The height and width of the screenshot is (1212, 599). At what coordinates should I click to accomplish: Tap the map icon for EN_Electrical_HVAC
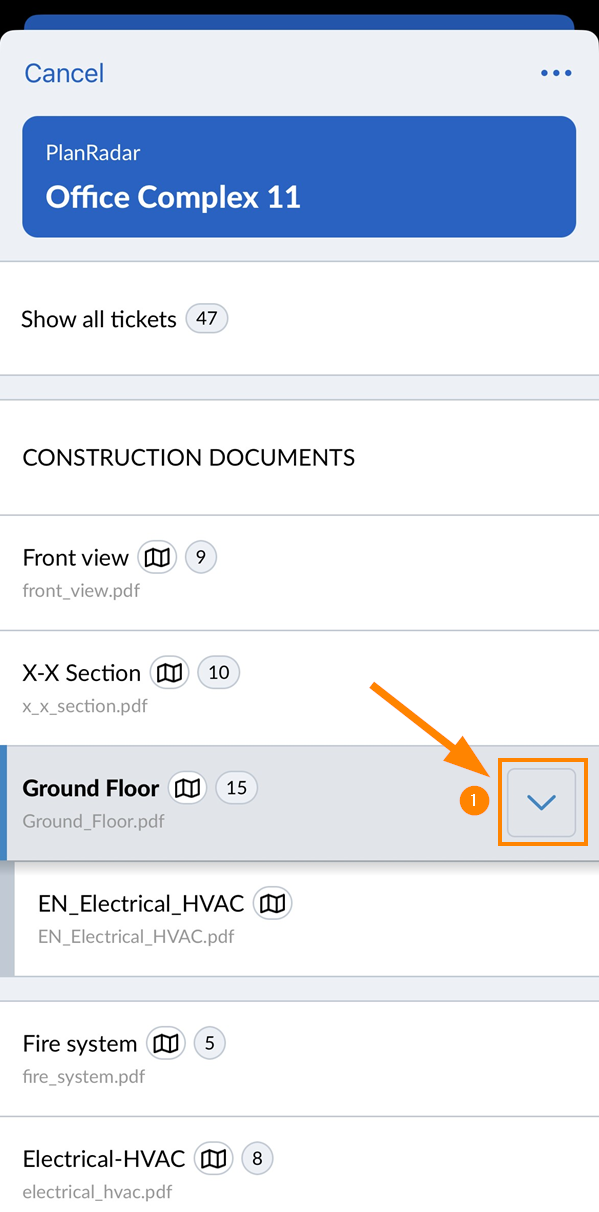click(x=273, y=904)
